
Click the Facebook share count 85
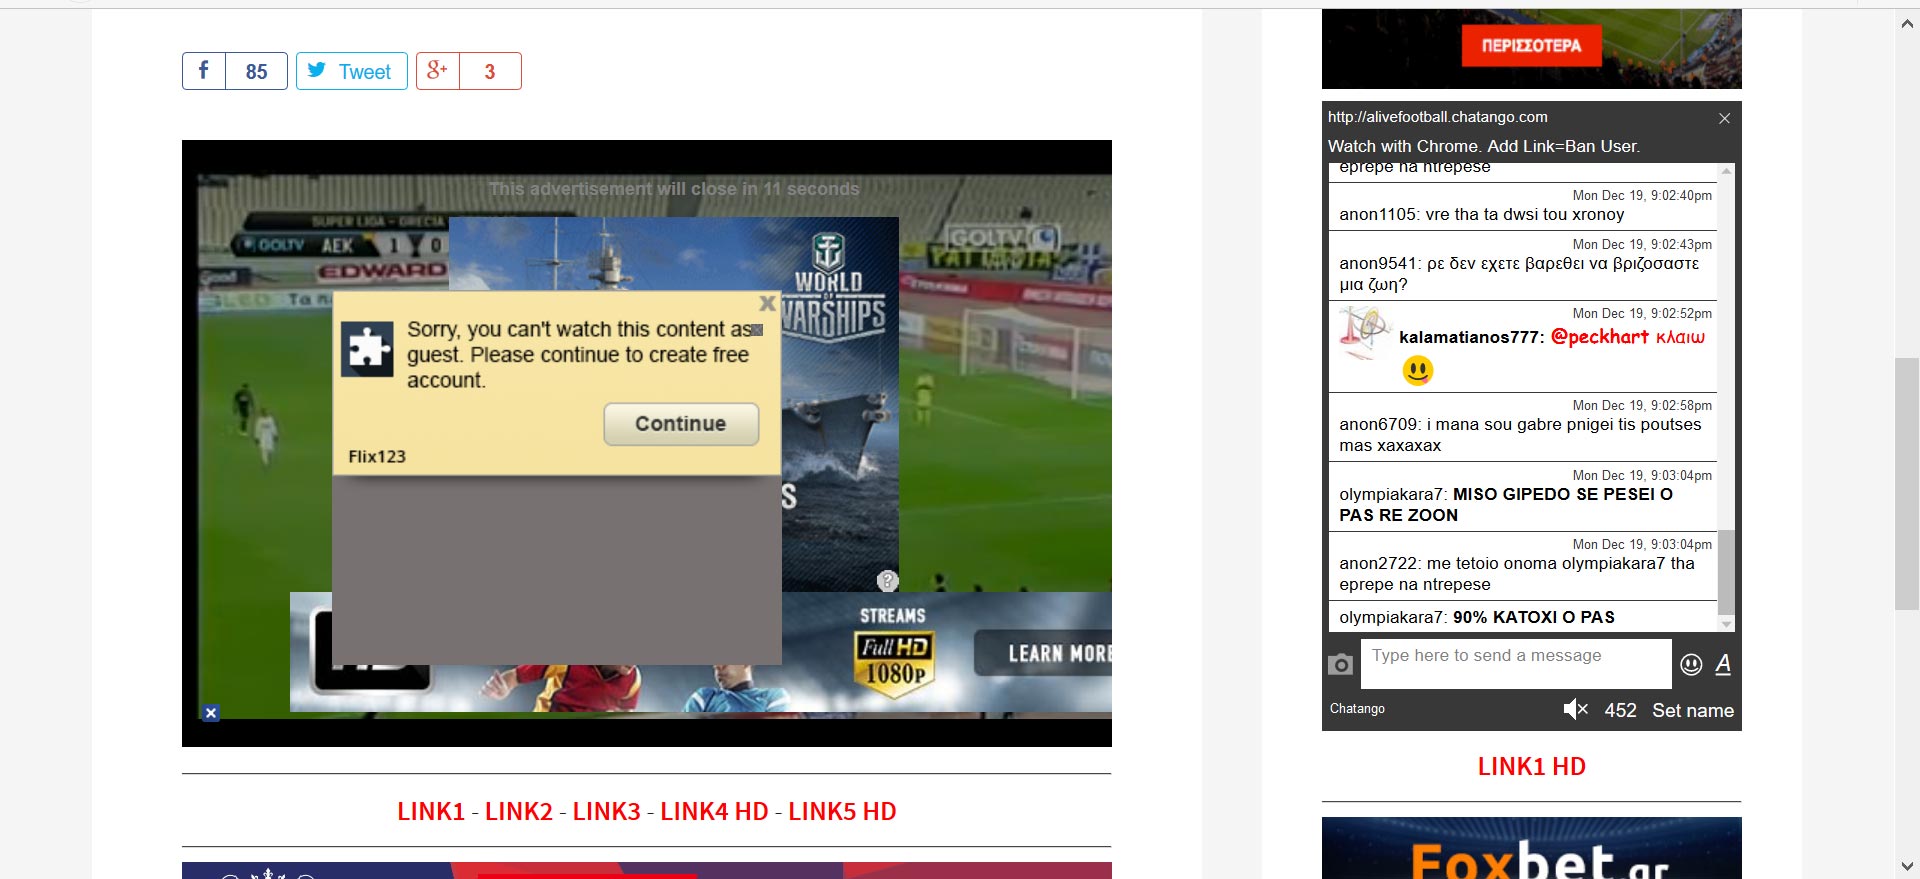click(257, 71)
